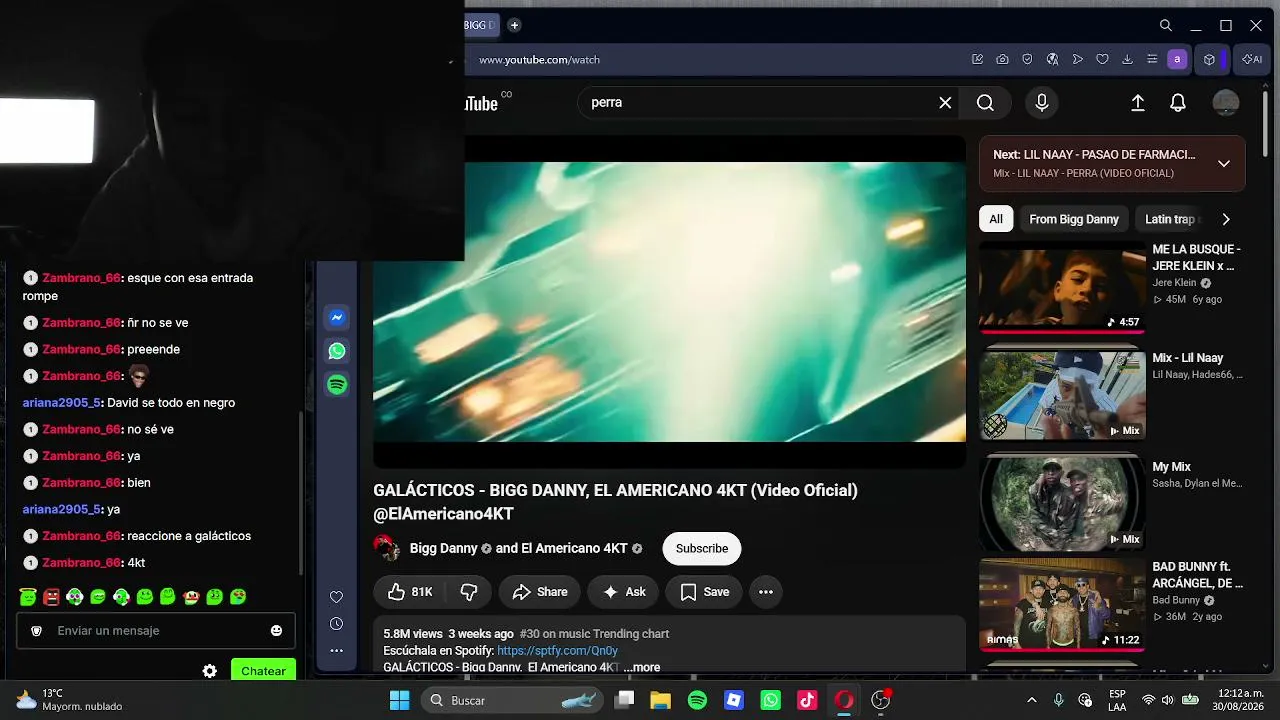Select the From Bigg Danny chip
This screenshot has height=720, width=1280.
(1074, 219)
